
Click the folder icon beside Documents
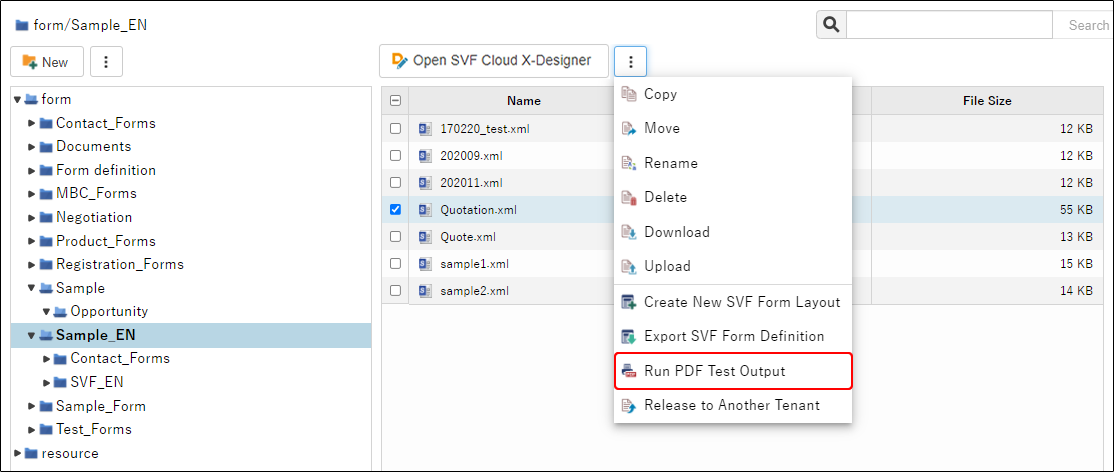pos(46,147)
